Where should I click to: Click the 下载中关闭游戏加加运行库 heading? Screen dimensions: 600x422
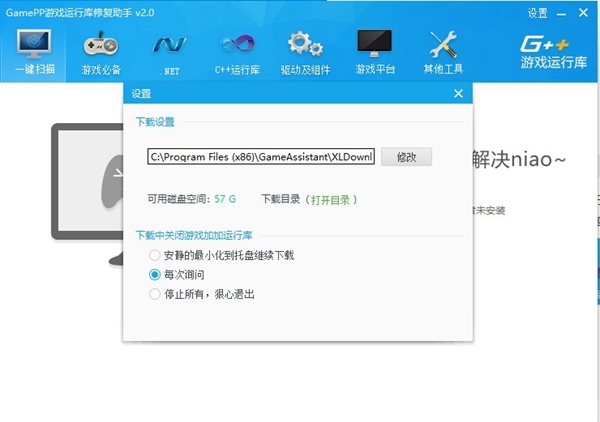pos(194,235)
